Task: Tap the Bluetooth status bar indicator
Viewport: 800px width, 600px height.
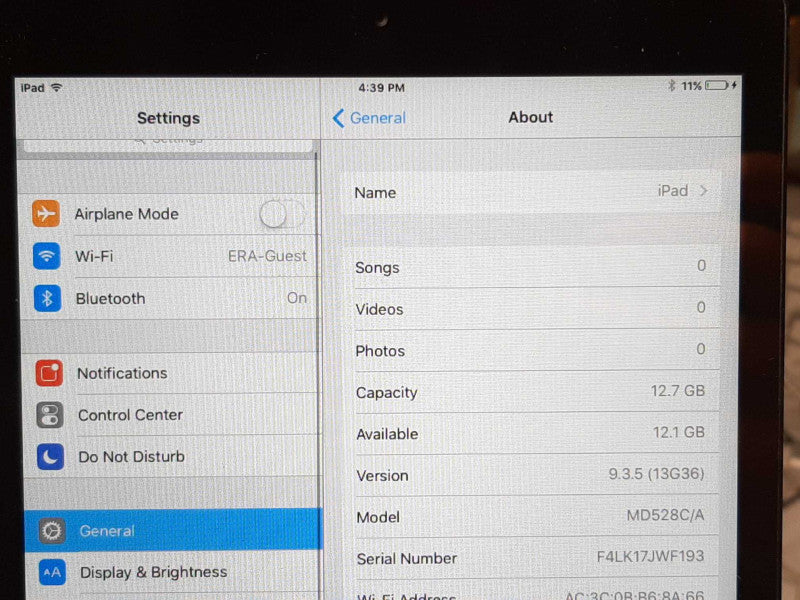Action: point(671,86)
